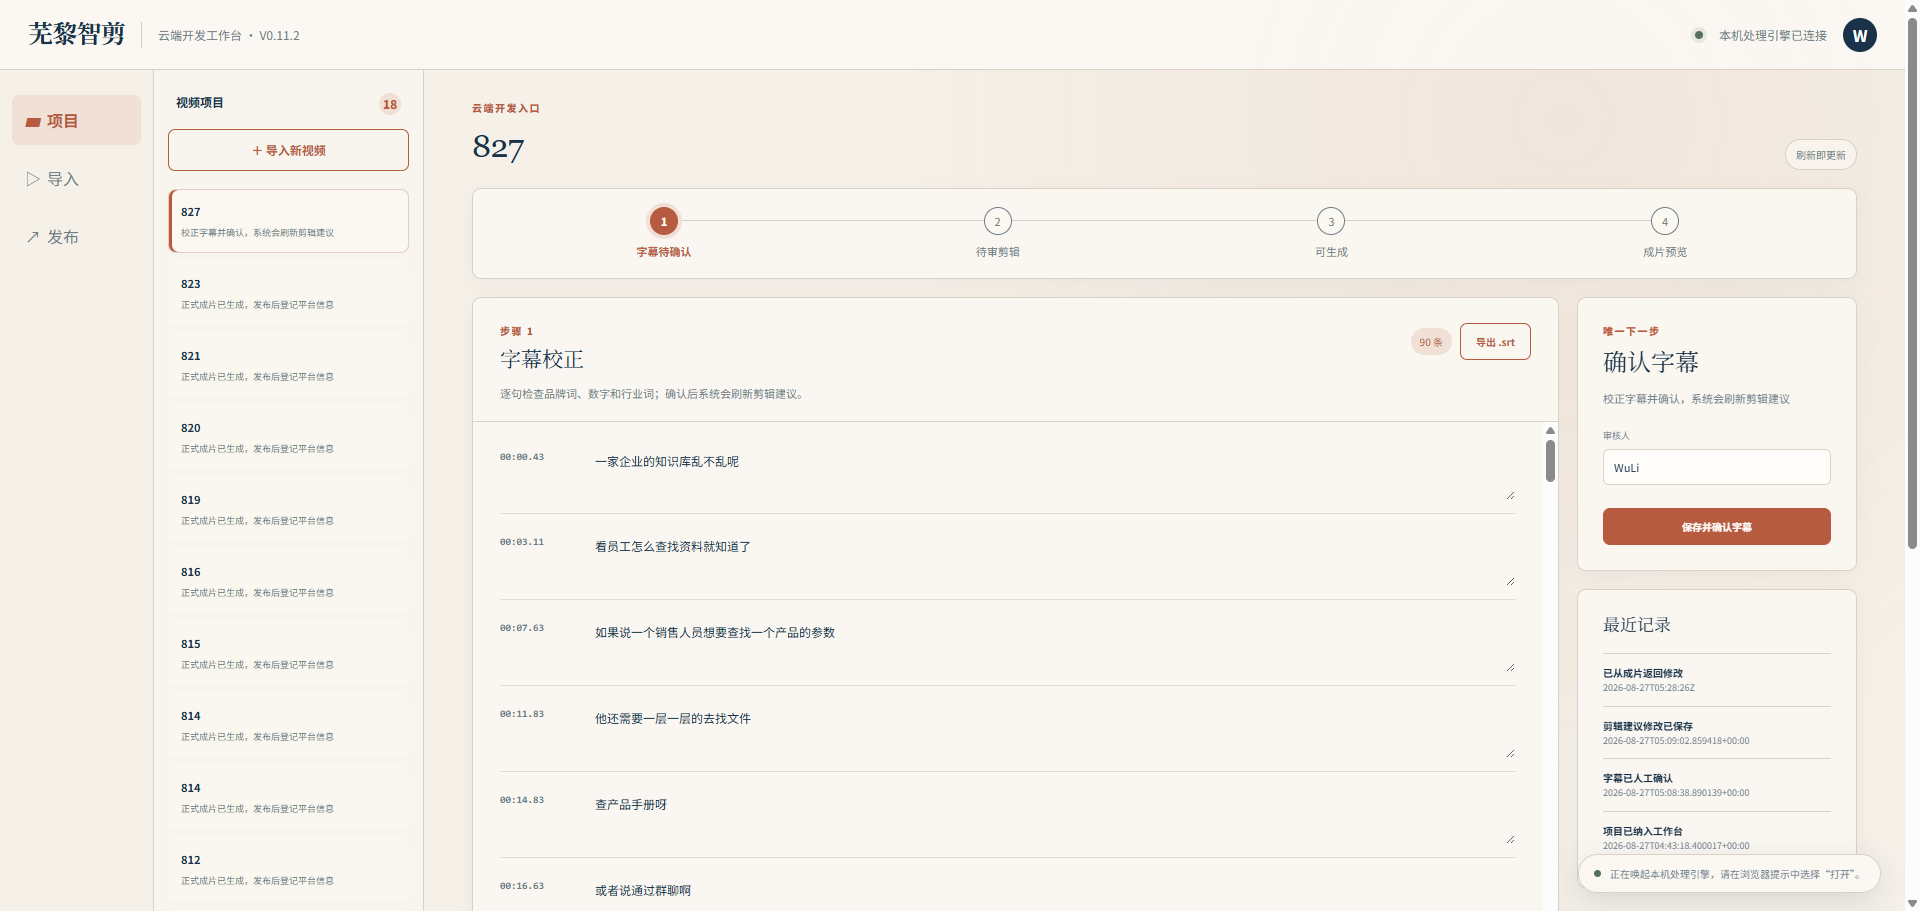1920x911 pixels.
Task: Export subtitles with 导出 .srt
Action: [x=1495, y=342]
